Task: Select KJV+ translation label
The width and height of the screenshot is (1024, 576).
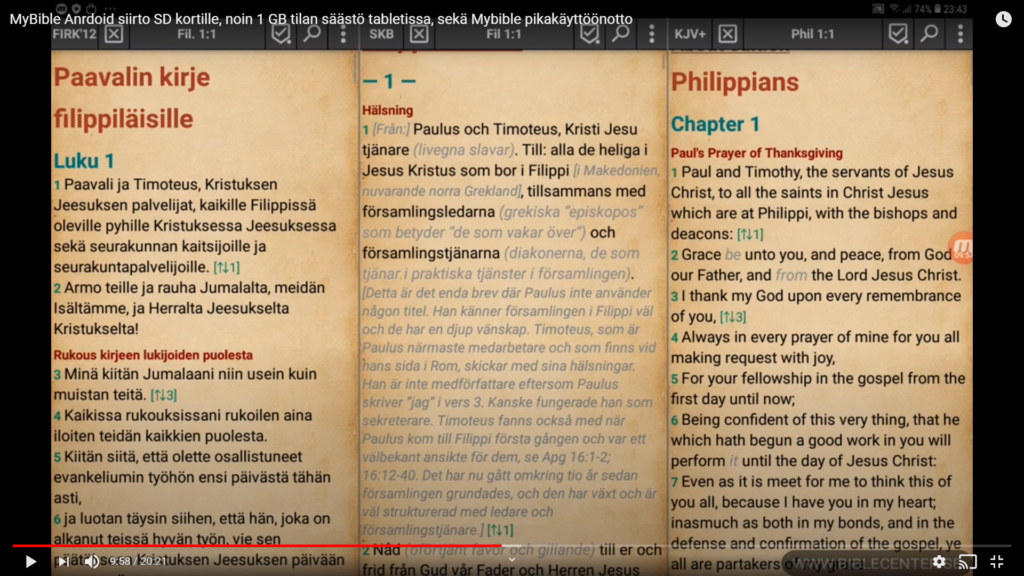Action: pos(690,34)
